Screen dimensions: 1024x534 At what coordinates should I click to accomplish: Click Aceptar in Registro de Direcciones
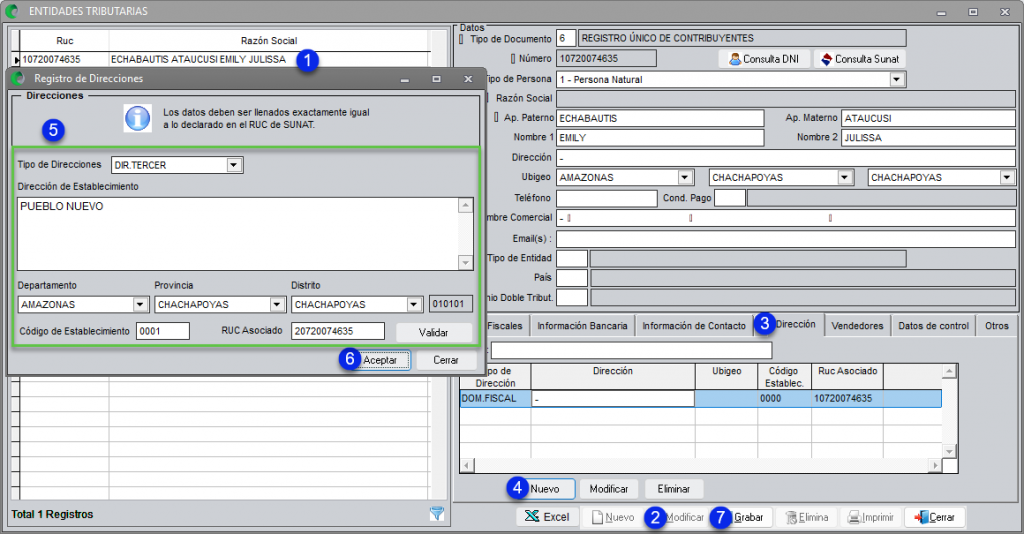[380, 360]
